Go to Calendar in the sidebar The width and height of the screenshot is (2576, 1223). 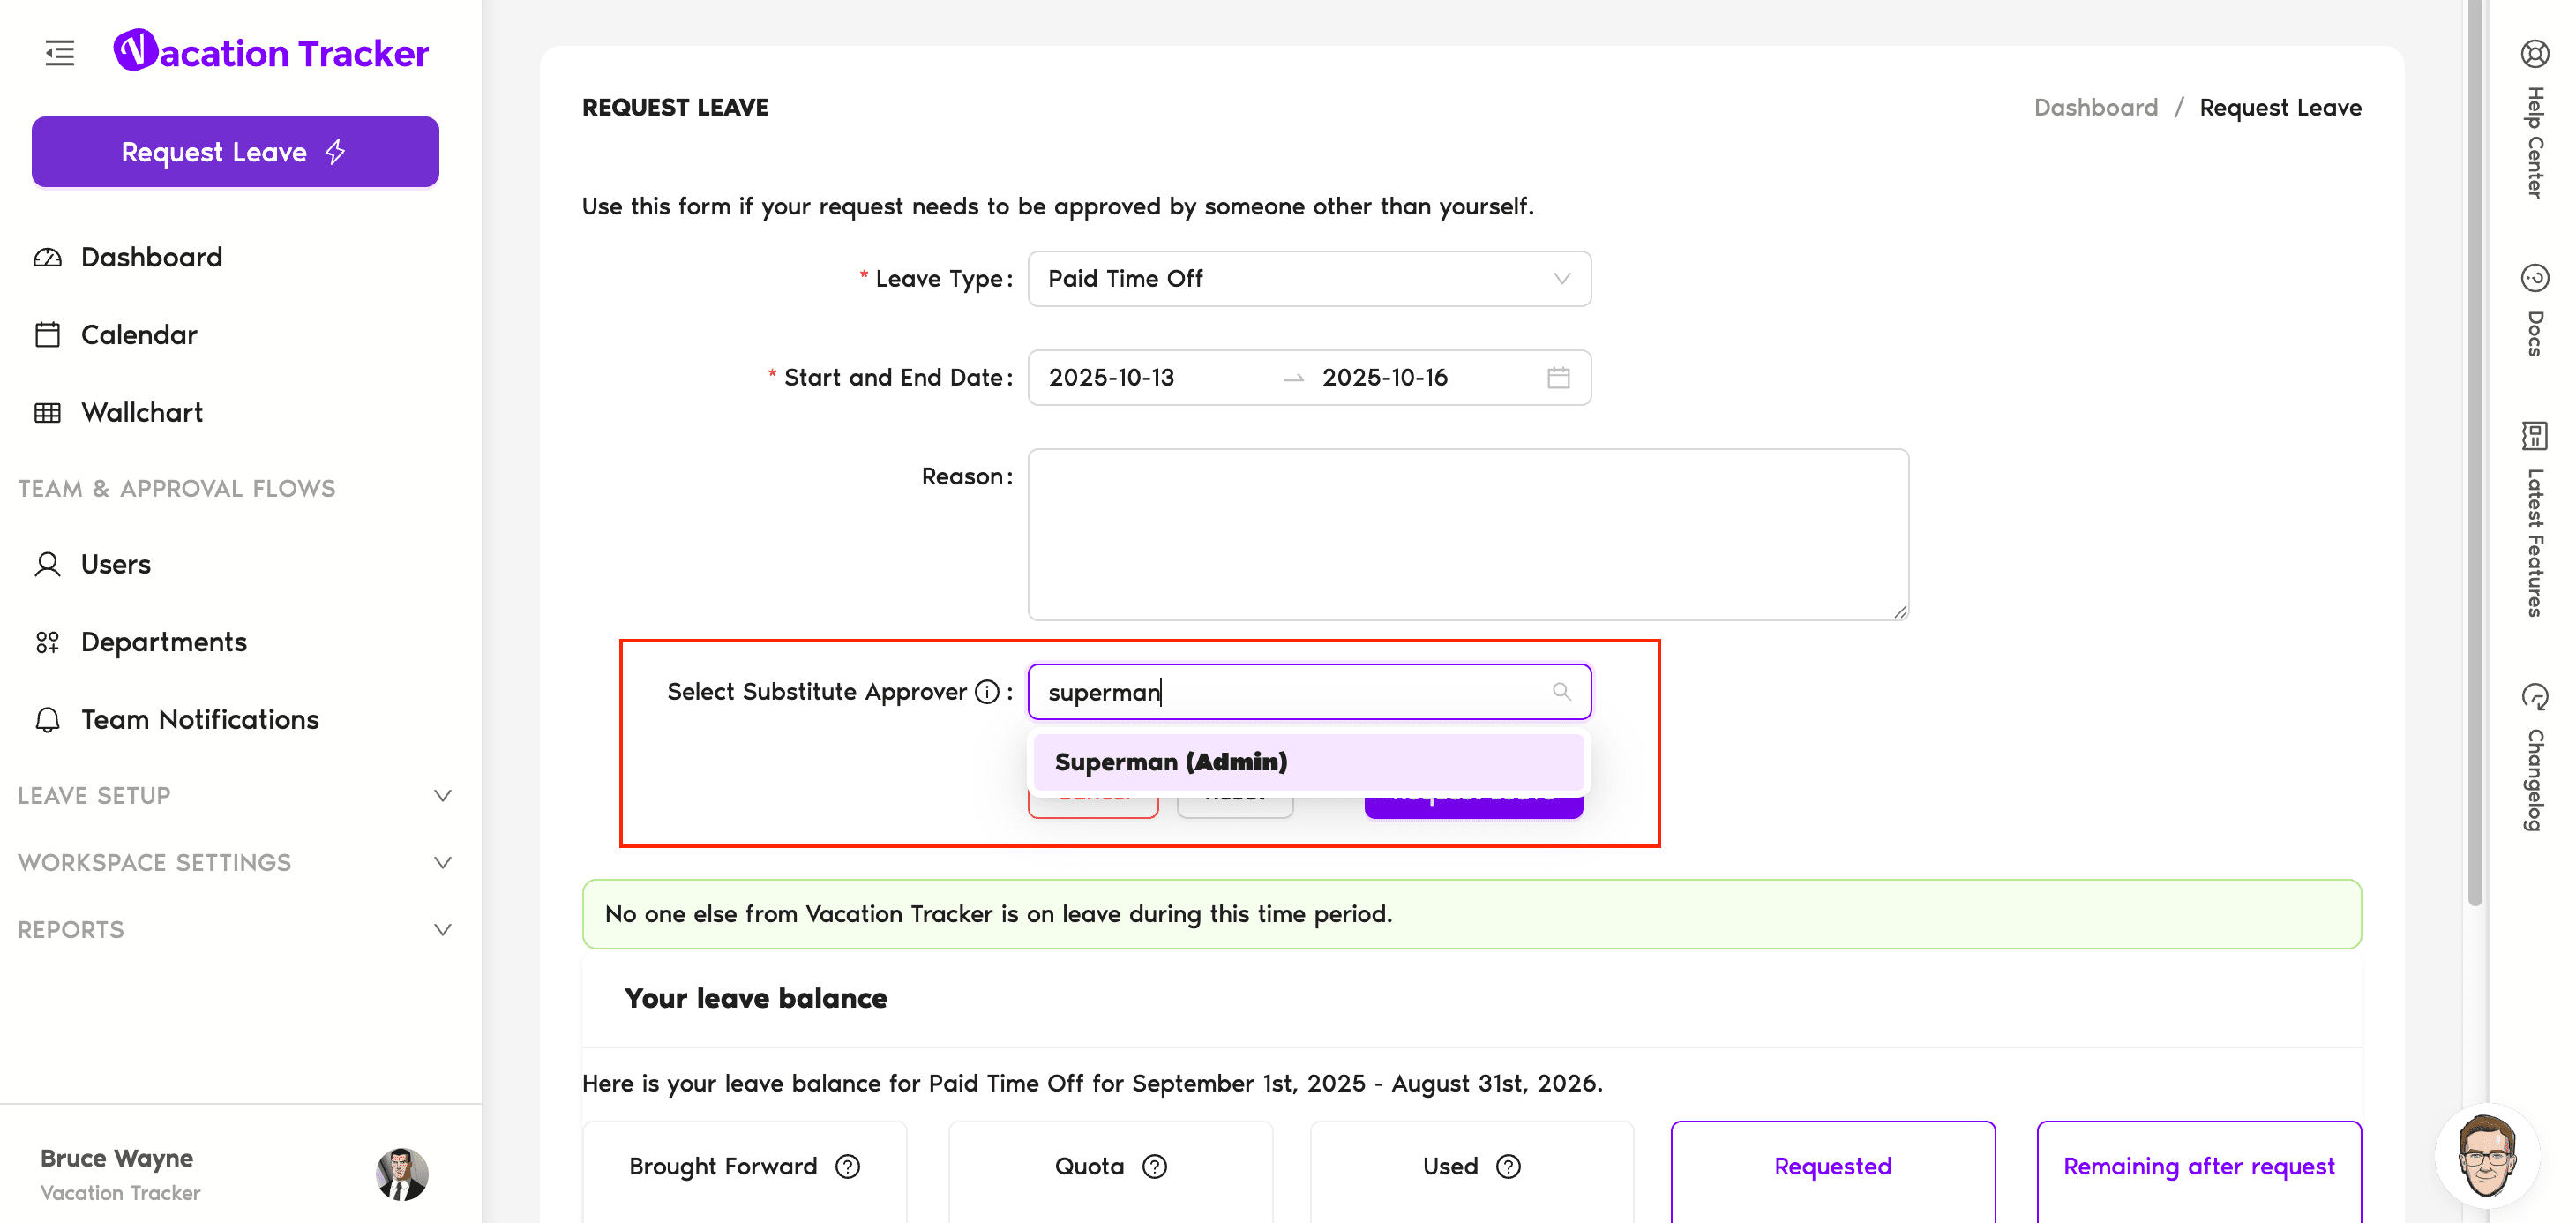point(139,335)
